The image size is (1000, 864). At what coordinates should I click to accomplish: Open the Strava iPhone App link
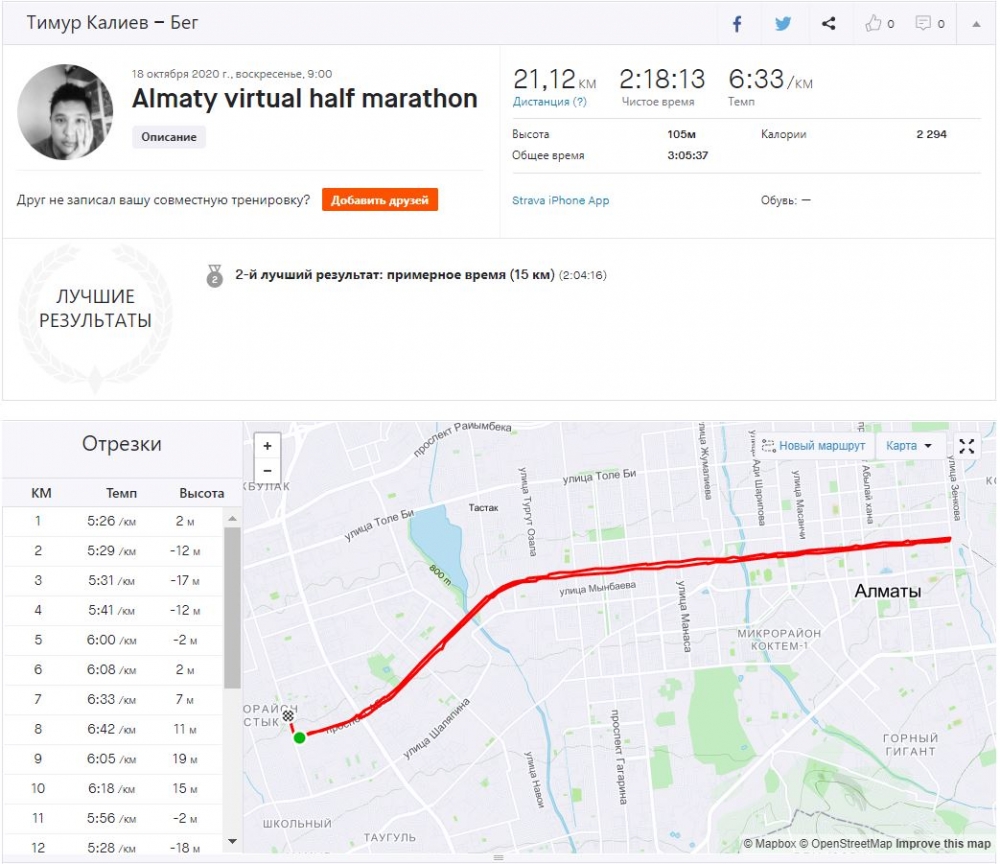click(561, 200)
